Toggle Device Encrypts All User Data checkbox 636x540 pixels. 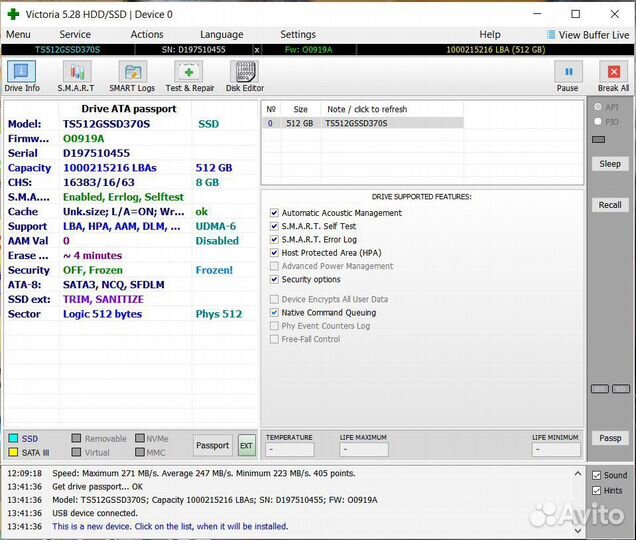coord(274,299)
